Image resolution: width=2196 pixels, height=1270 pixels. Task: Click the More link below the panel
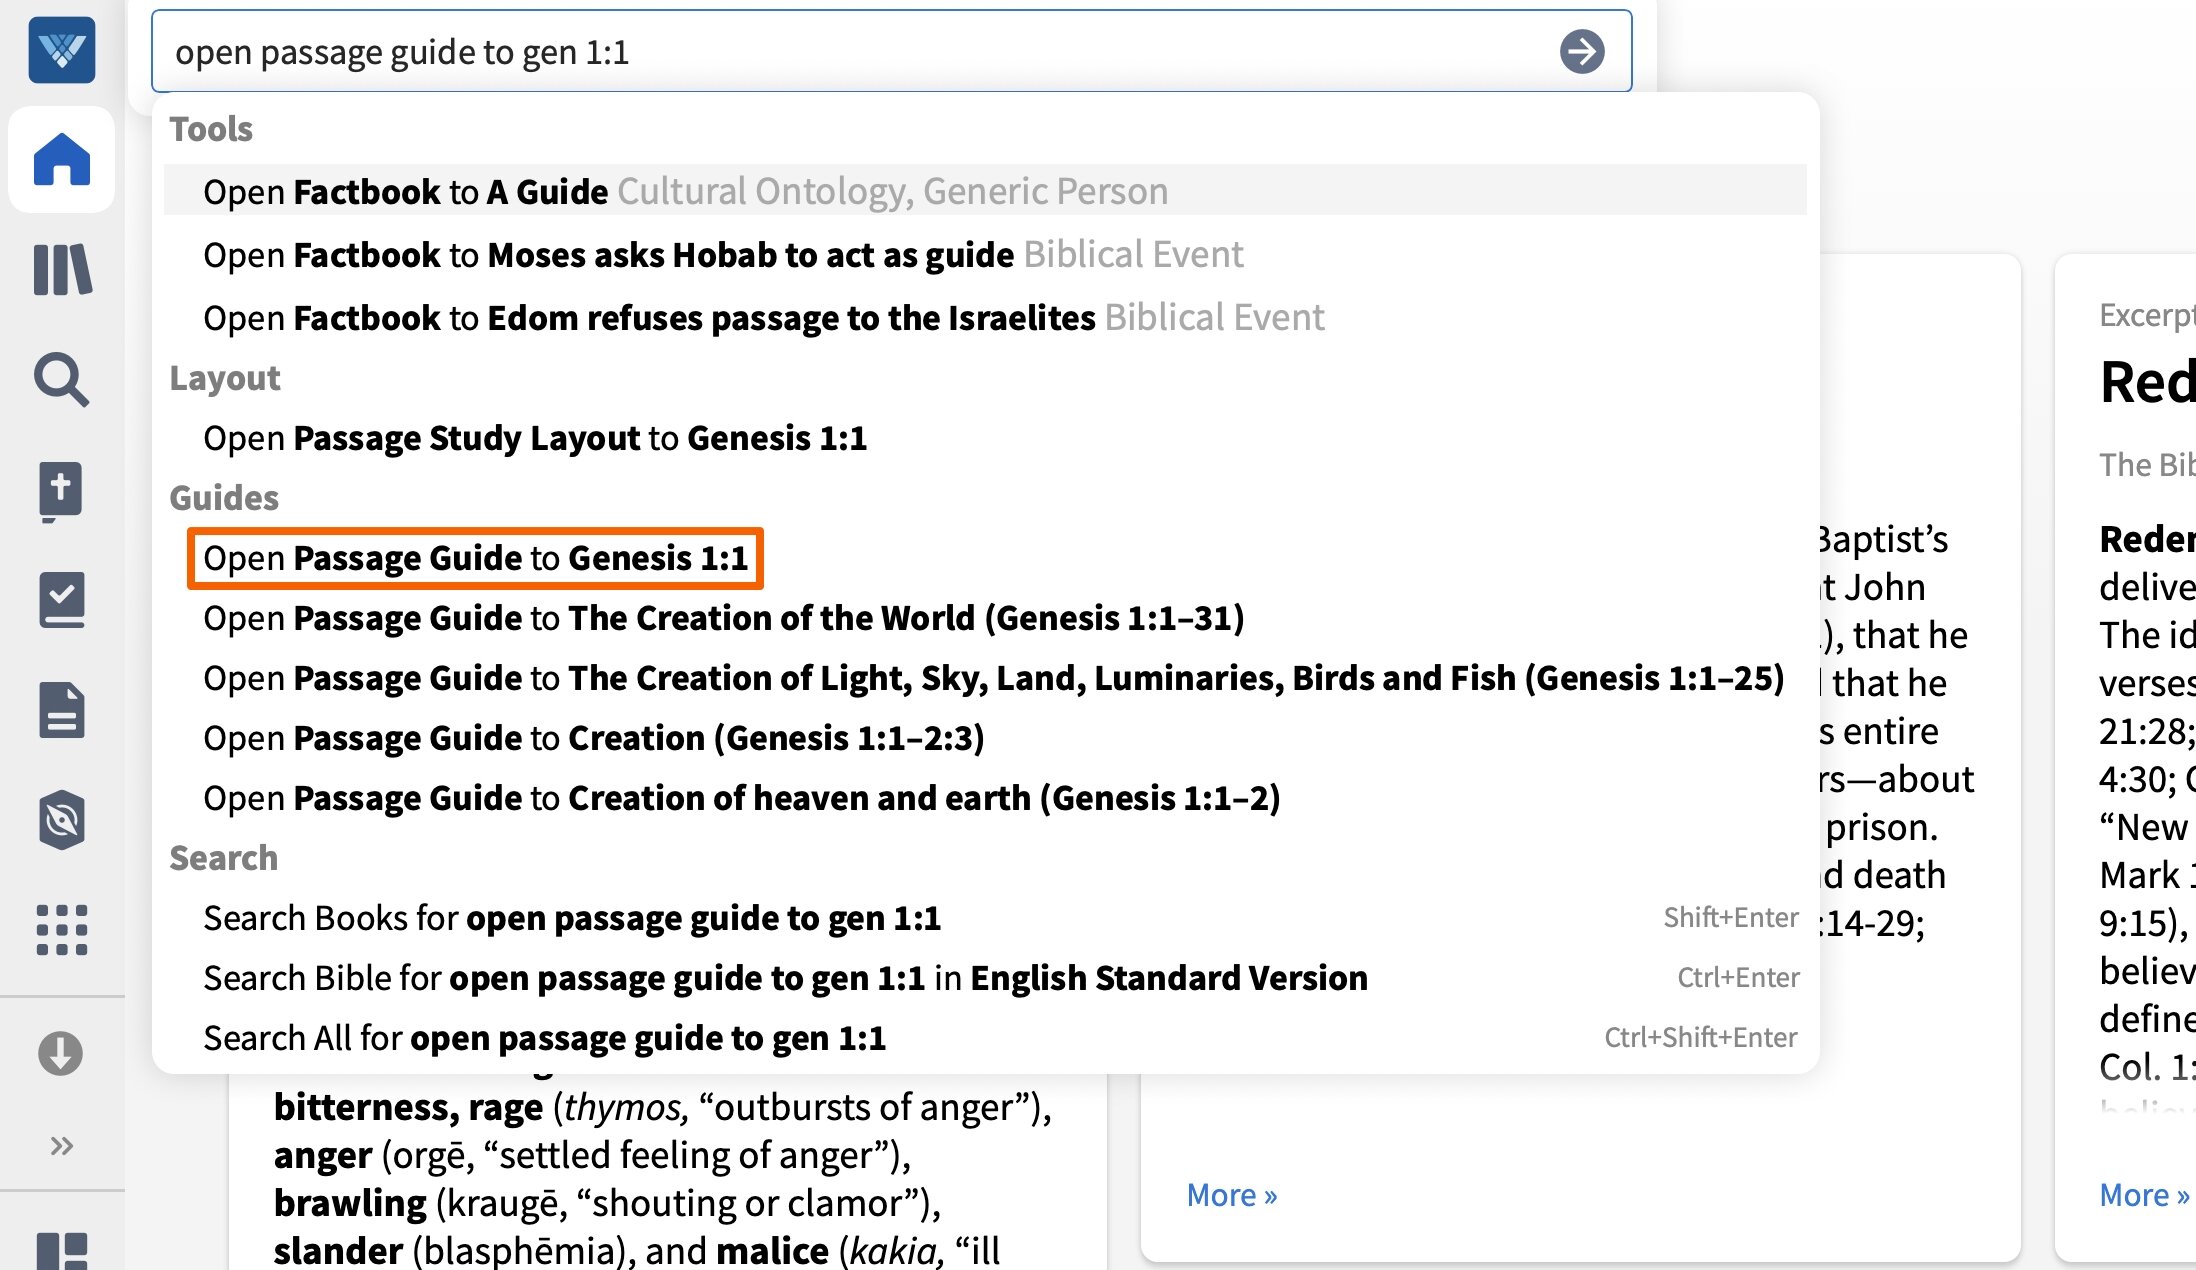pyautogui.click(x=1231, y=1193)
